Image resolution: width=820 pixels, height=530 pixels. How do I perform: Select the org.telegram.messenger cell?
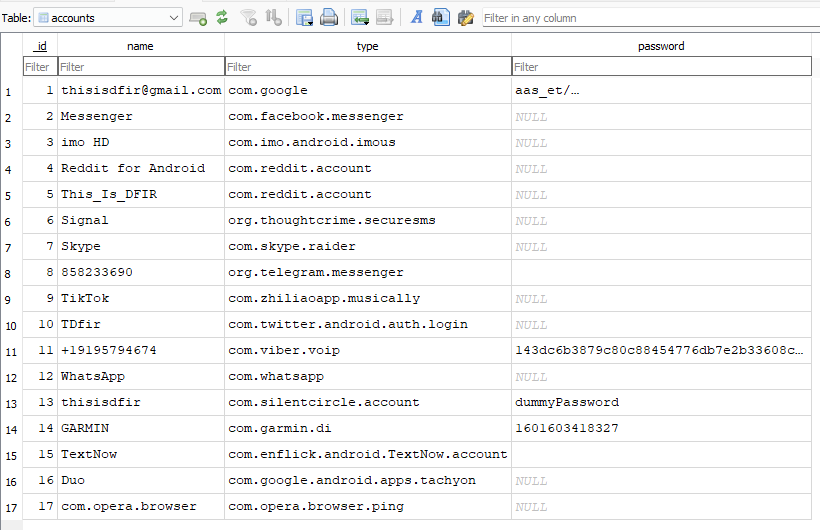[368, 273]
